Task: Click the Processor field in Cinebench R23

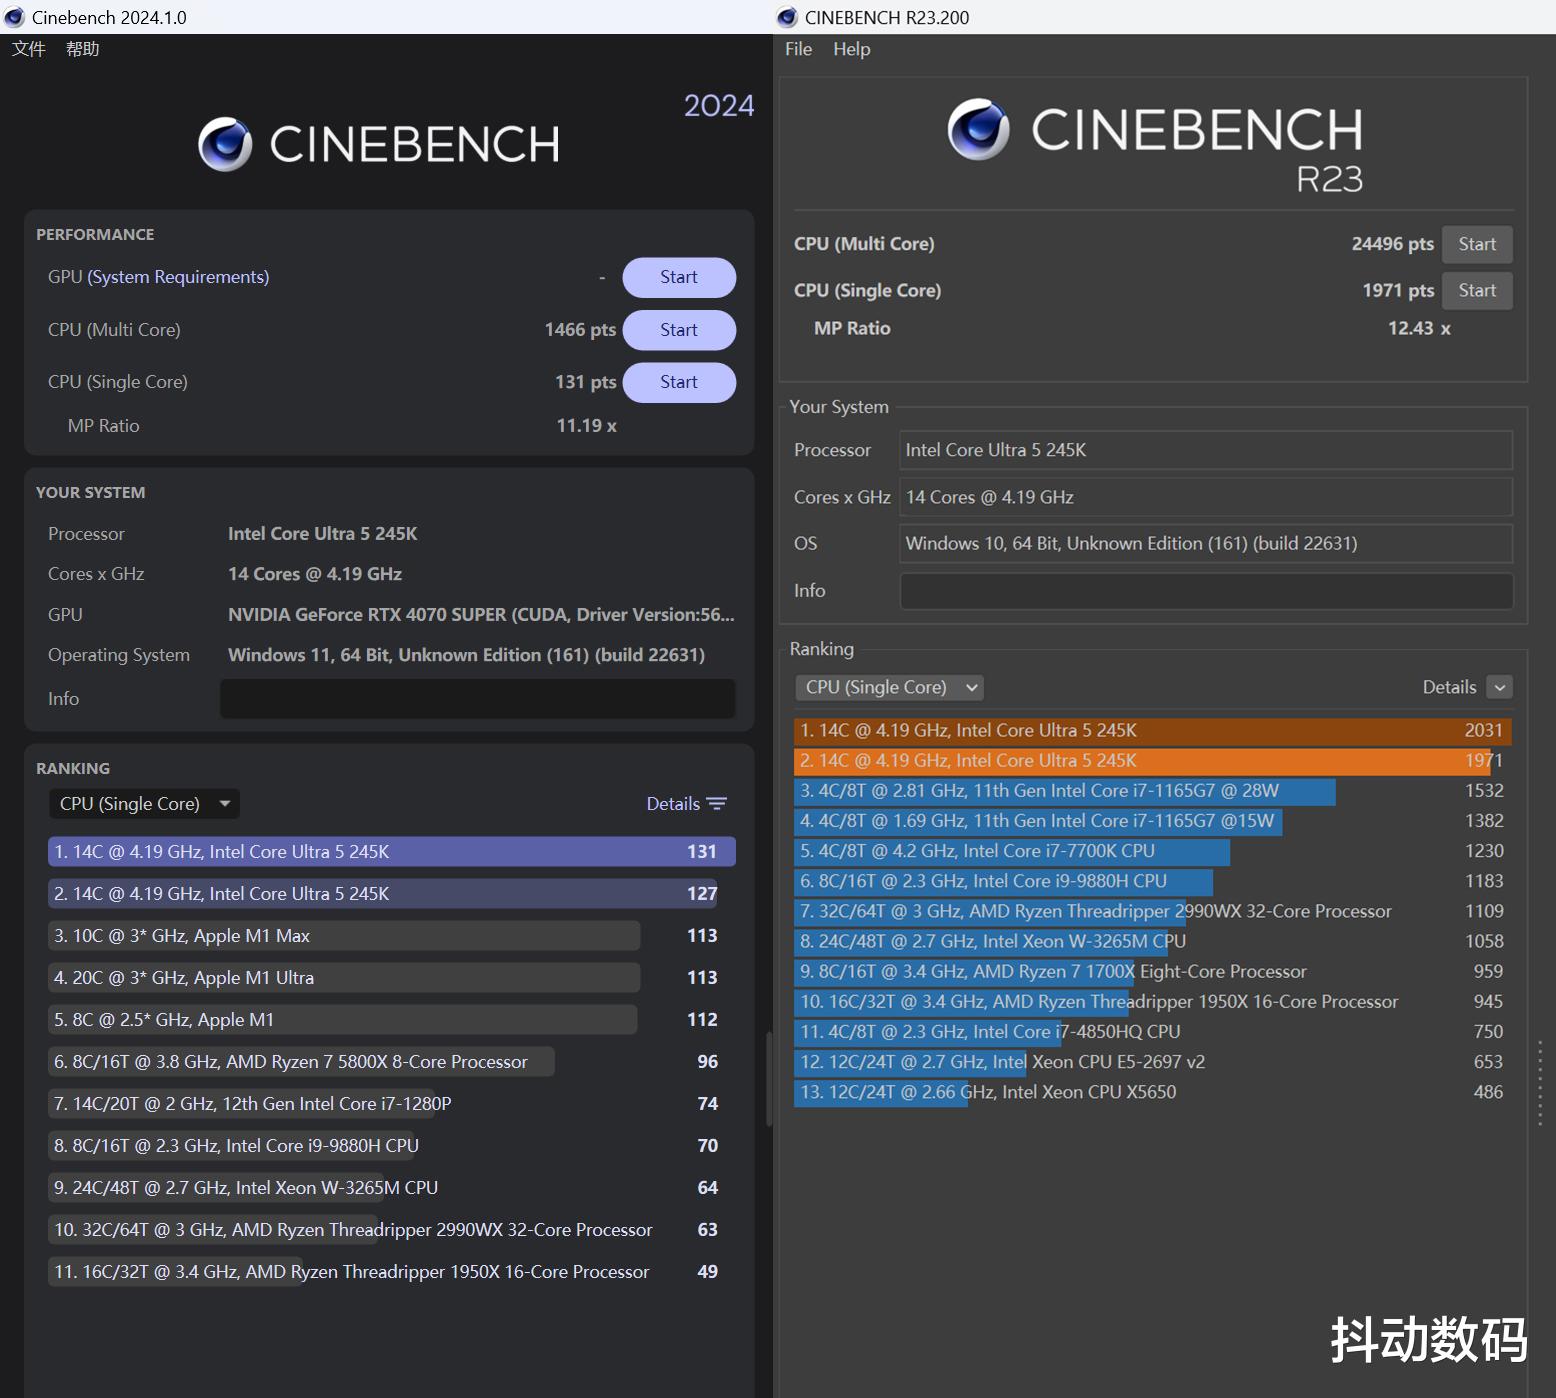Action: point(1206,450)
